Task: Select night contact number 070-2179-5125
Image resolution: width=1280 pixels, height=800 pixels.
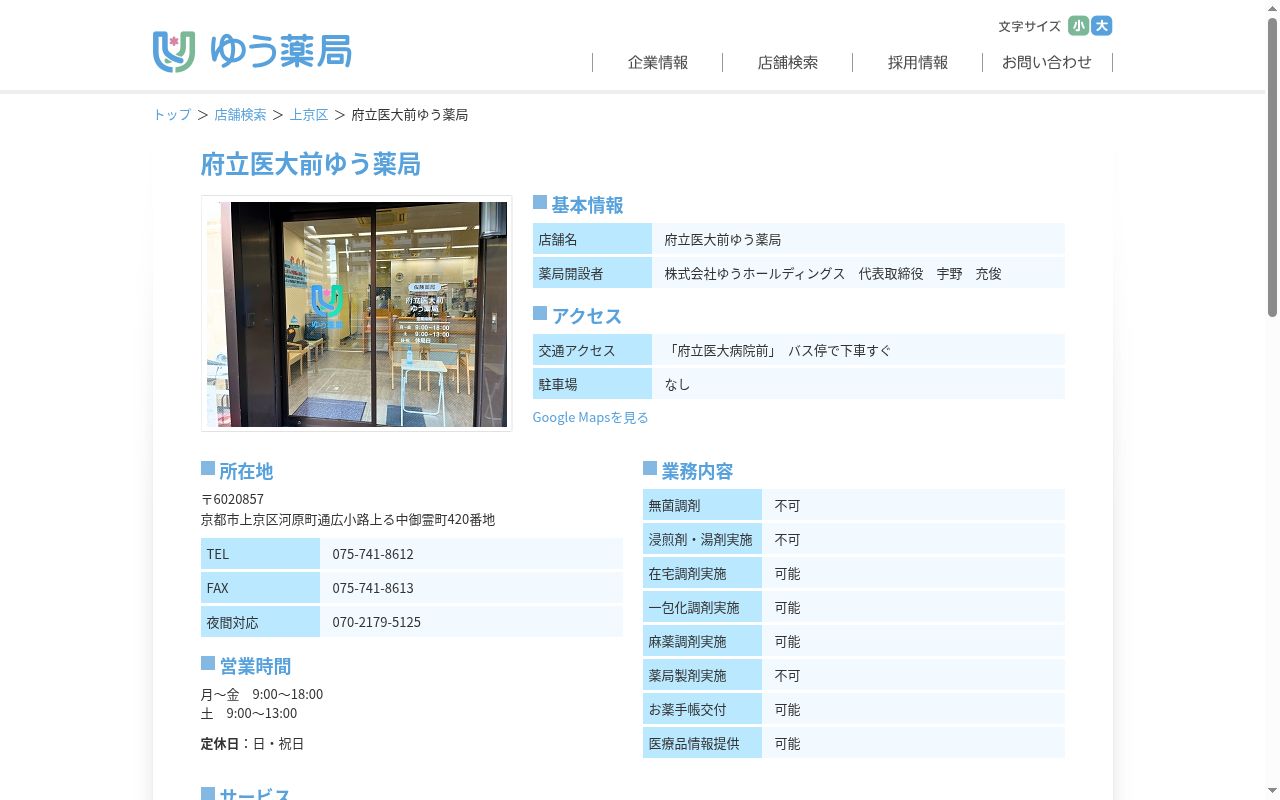Action: (377, 622)
